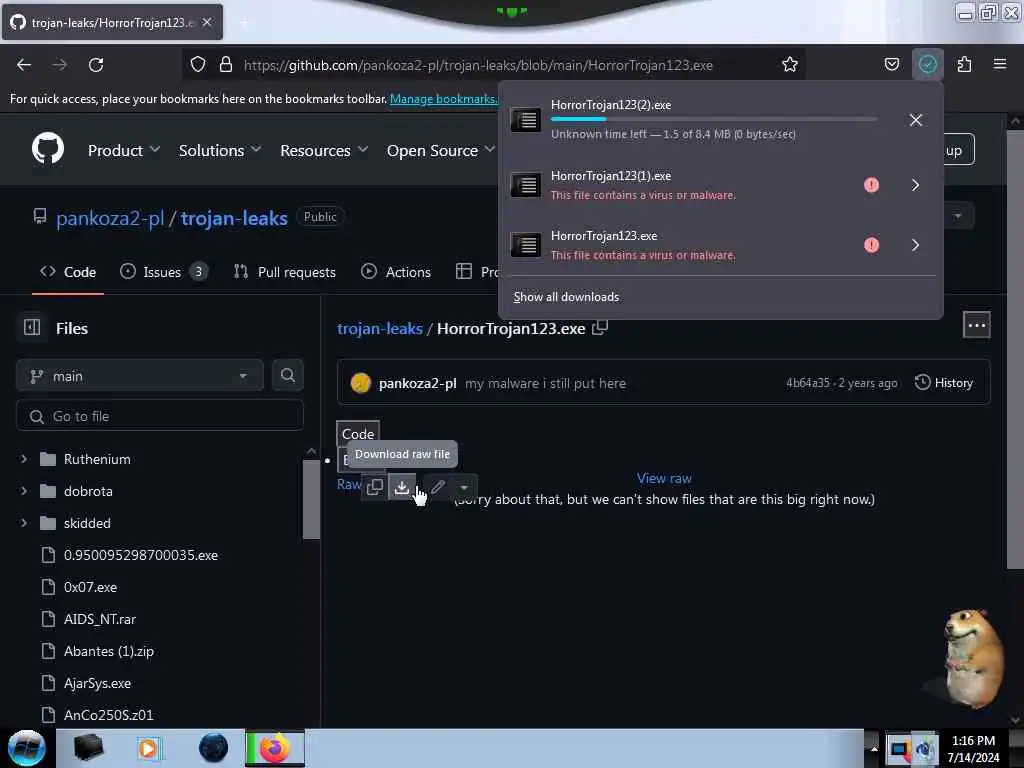Copy raw file contents icon
1024x768 pixels.
[375, 487]
